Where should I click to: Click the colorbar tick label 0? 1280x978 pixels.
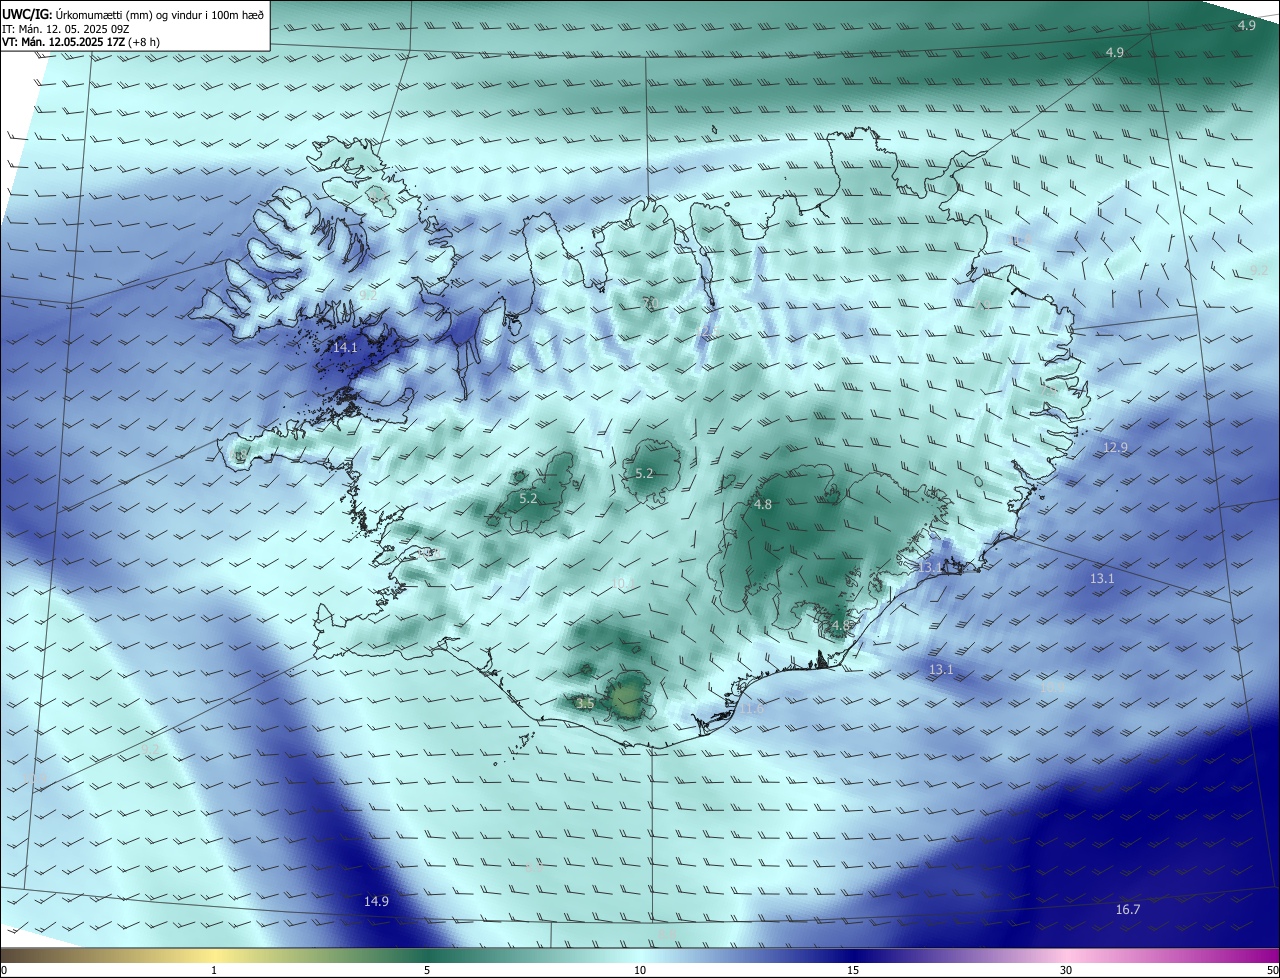pyautogui.click(x=4, y=970)
